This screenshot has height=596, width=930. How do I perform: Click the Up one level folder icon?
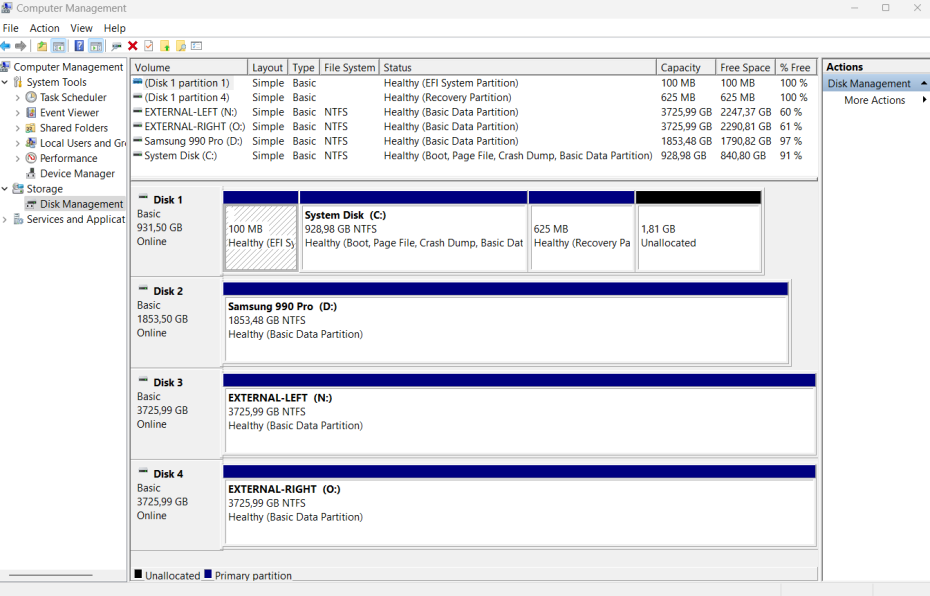point(42,46)
